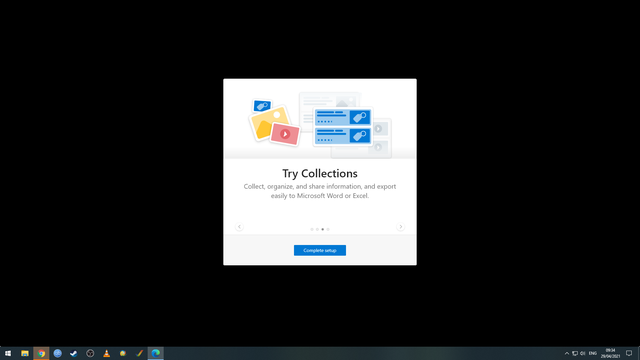Open the Action Center notifications
Screen dimensions: 640x360
(x=629, y=353)
